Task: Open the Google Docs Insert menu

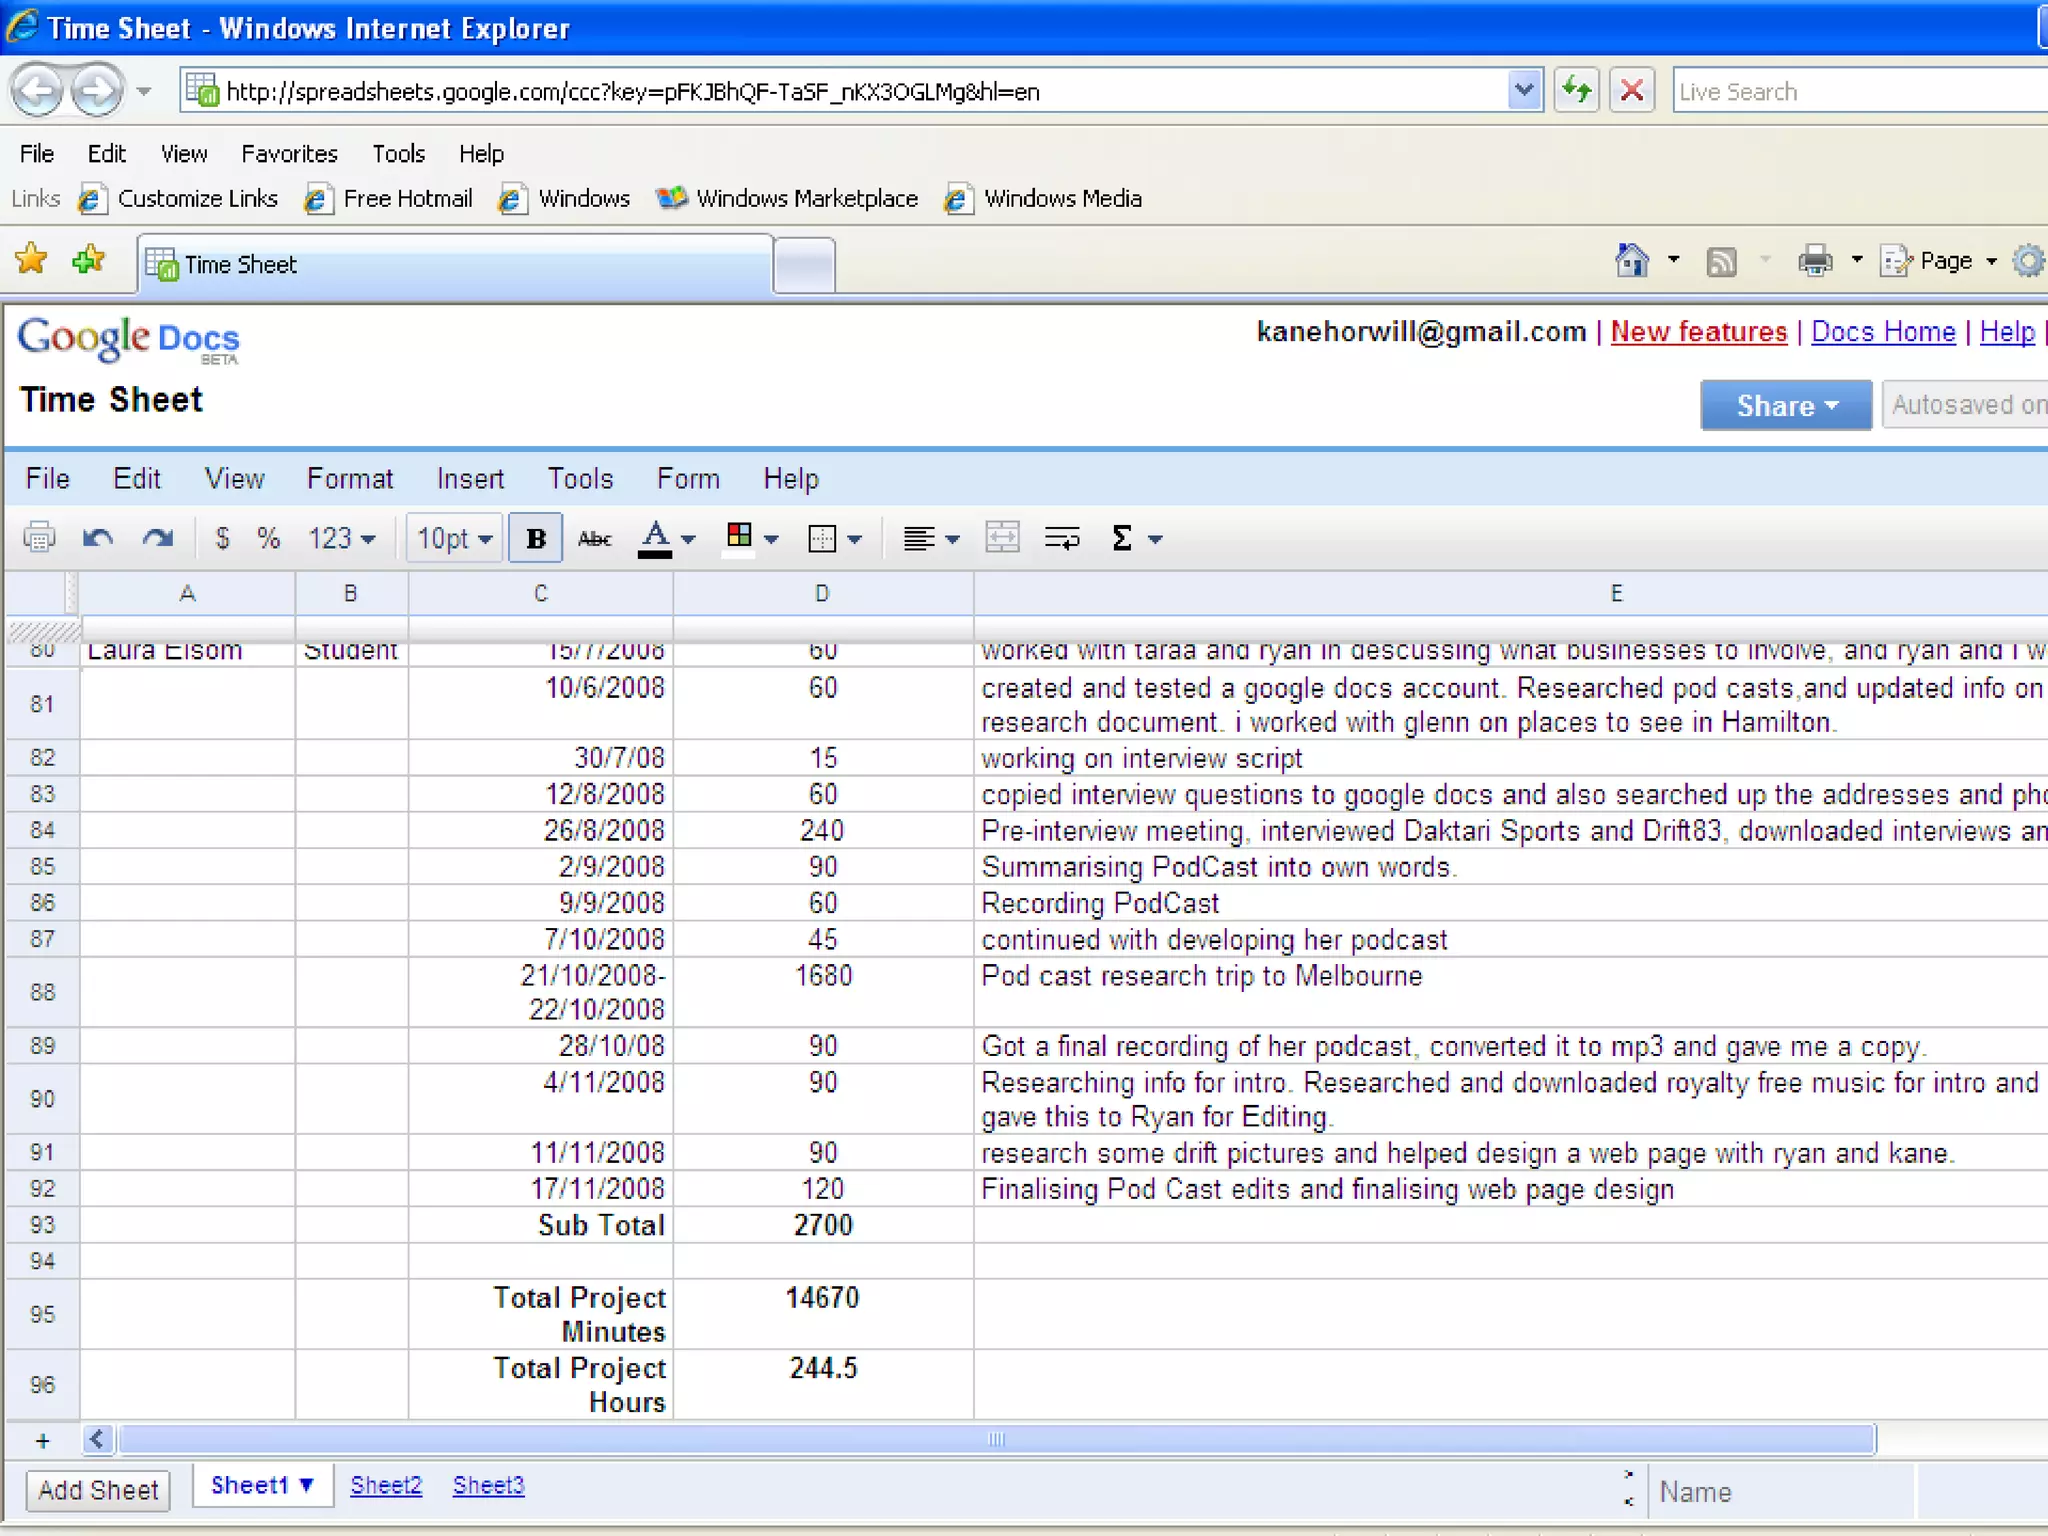Action: click(470, 478)
